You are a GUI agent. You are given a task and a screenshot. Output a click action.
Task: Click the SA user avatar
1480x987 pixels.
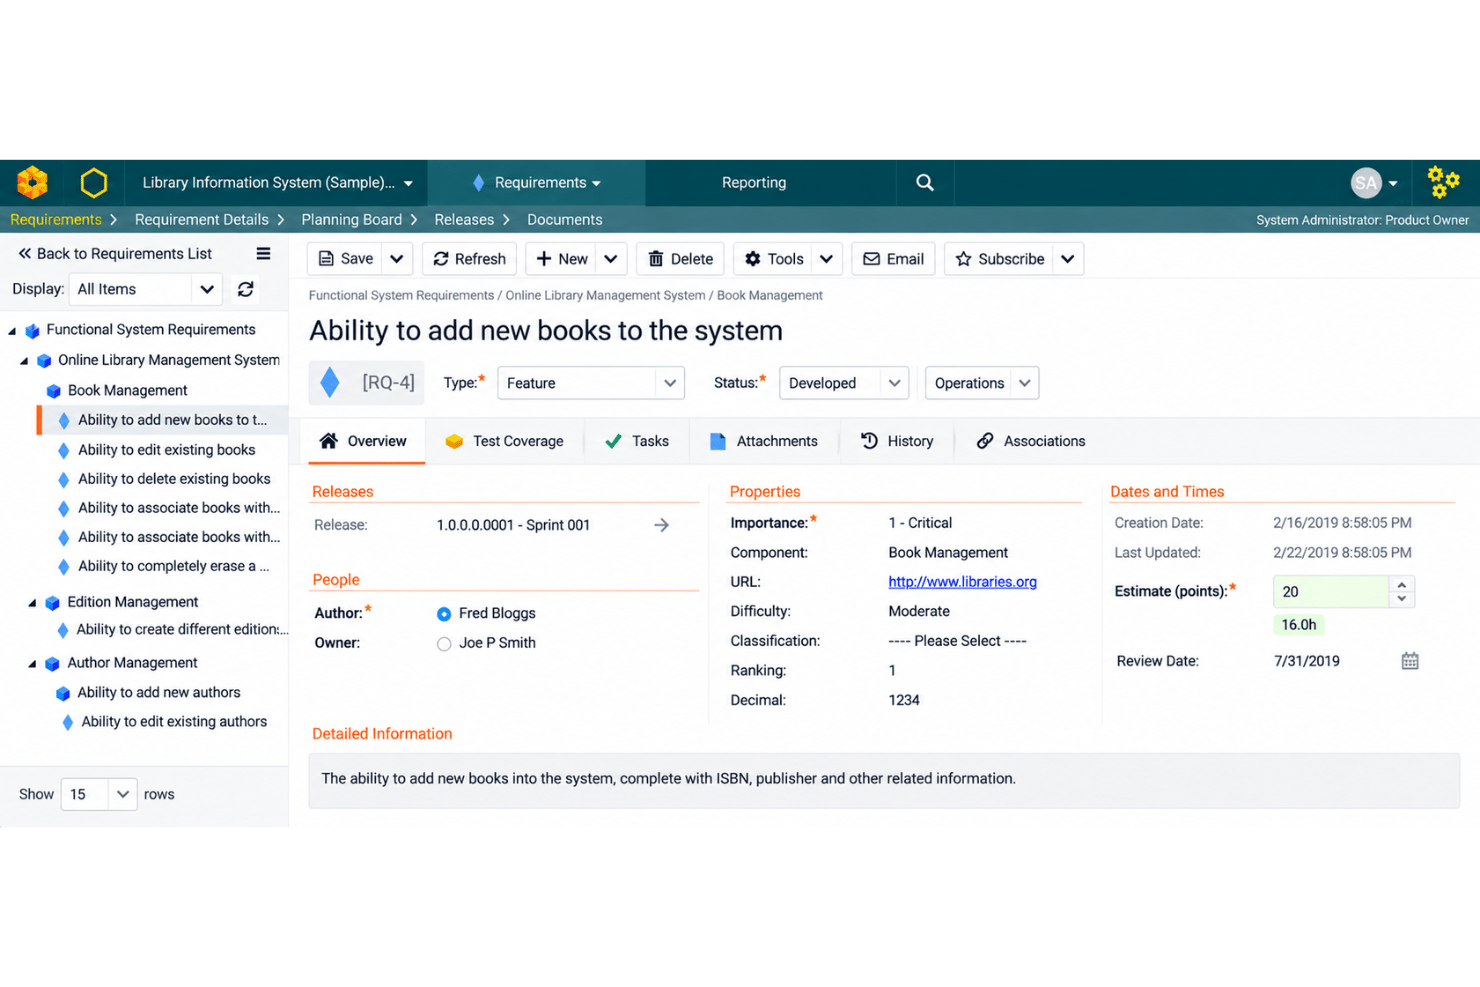[1366, 183]
